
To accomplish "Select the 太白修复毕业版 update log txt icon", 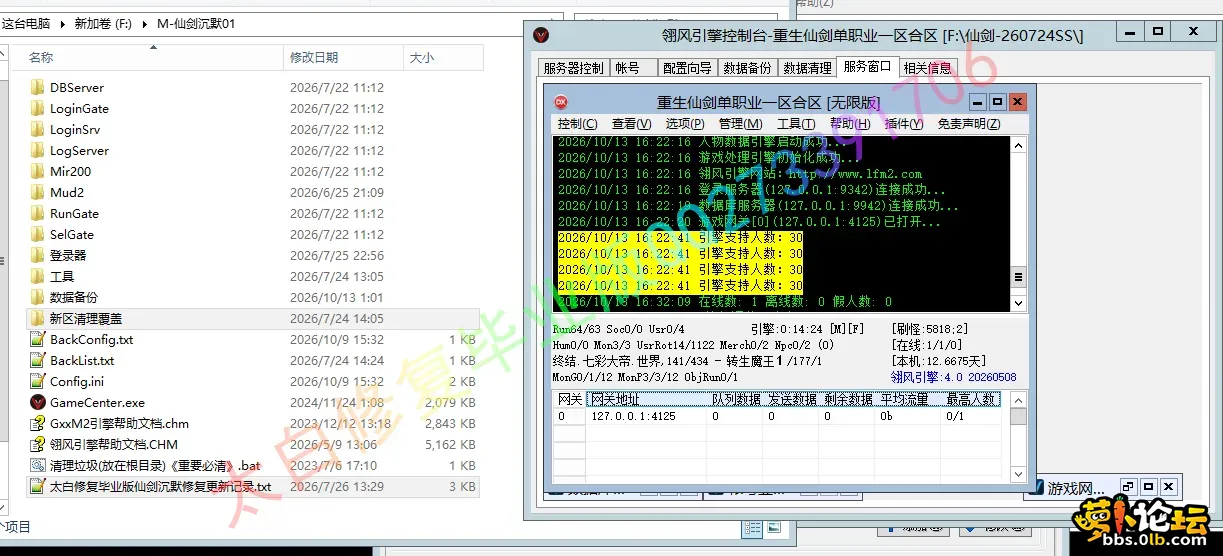I will point(37,487).
